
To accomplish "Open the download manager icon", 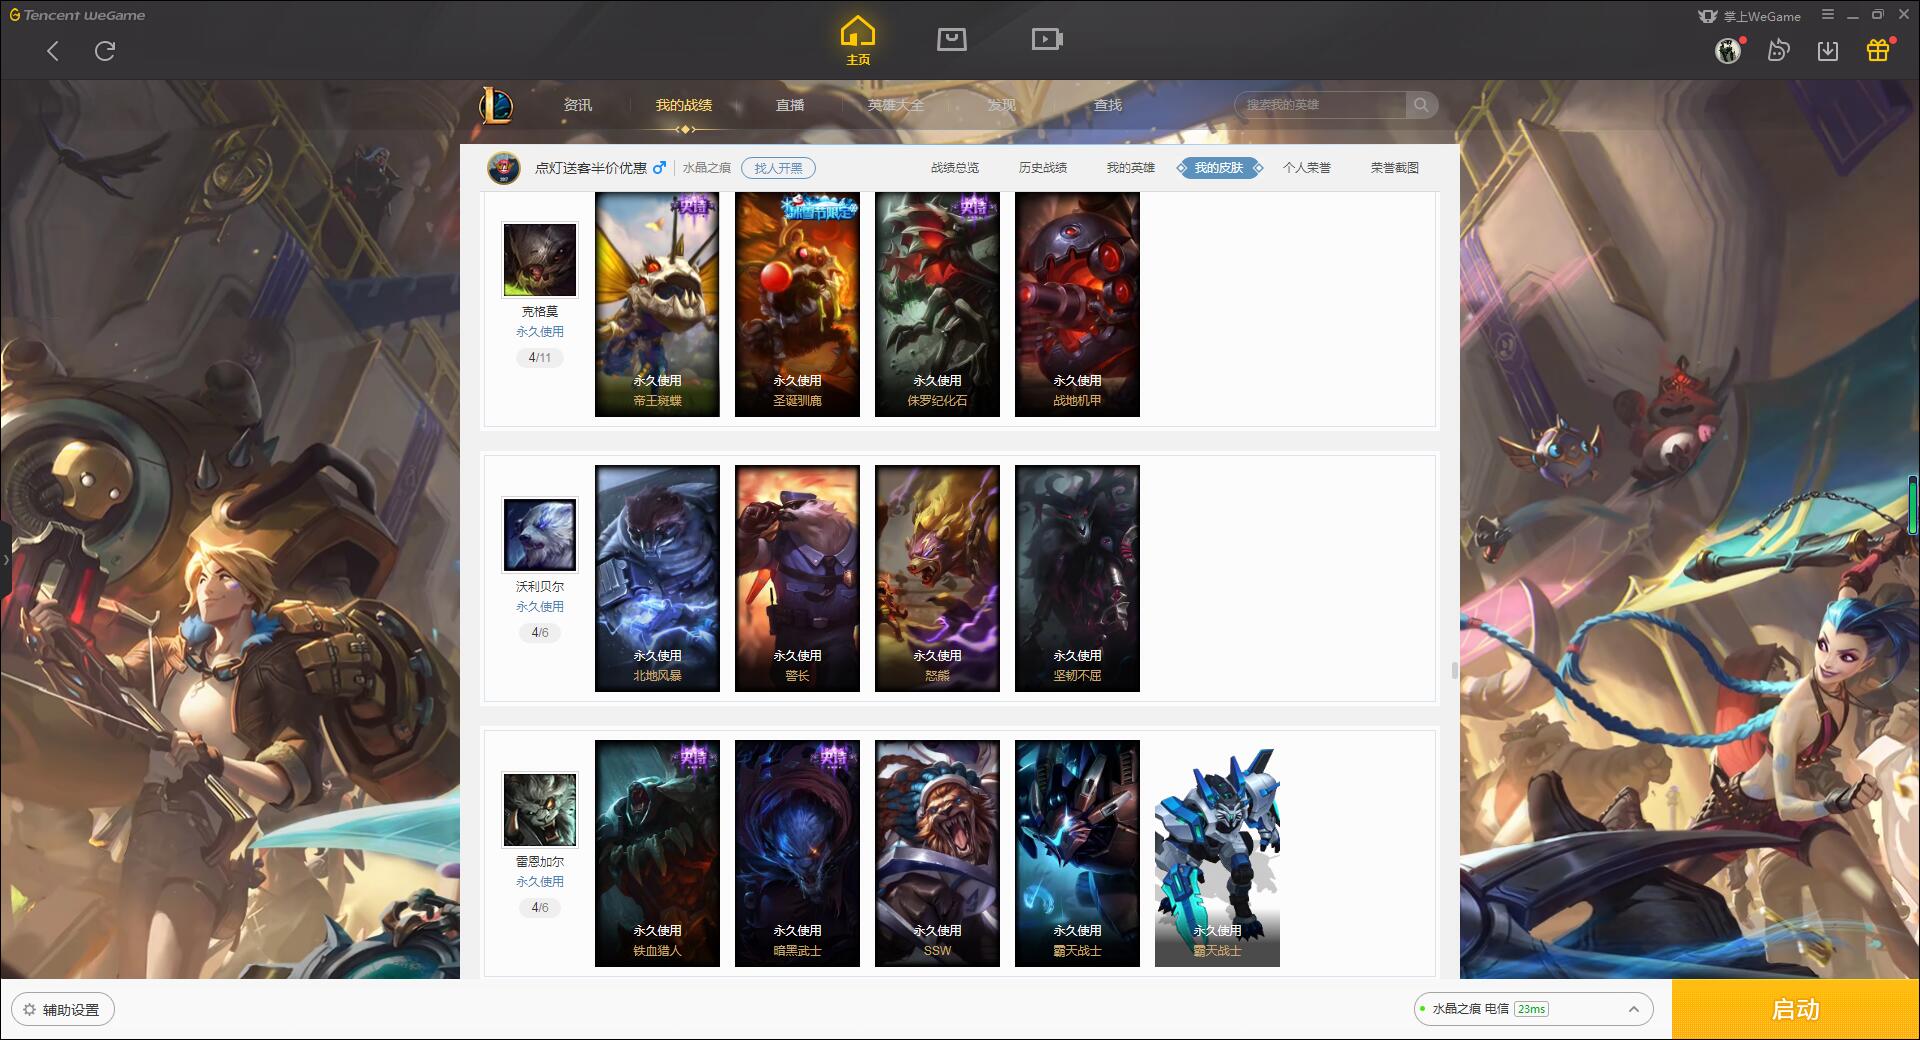I will 1828,50.
